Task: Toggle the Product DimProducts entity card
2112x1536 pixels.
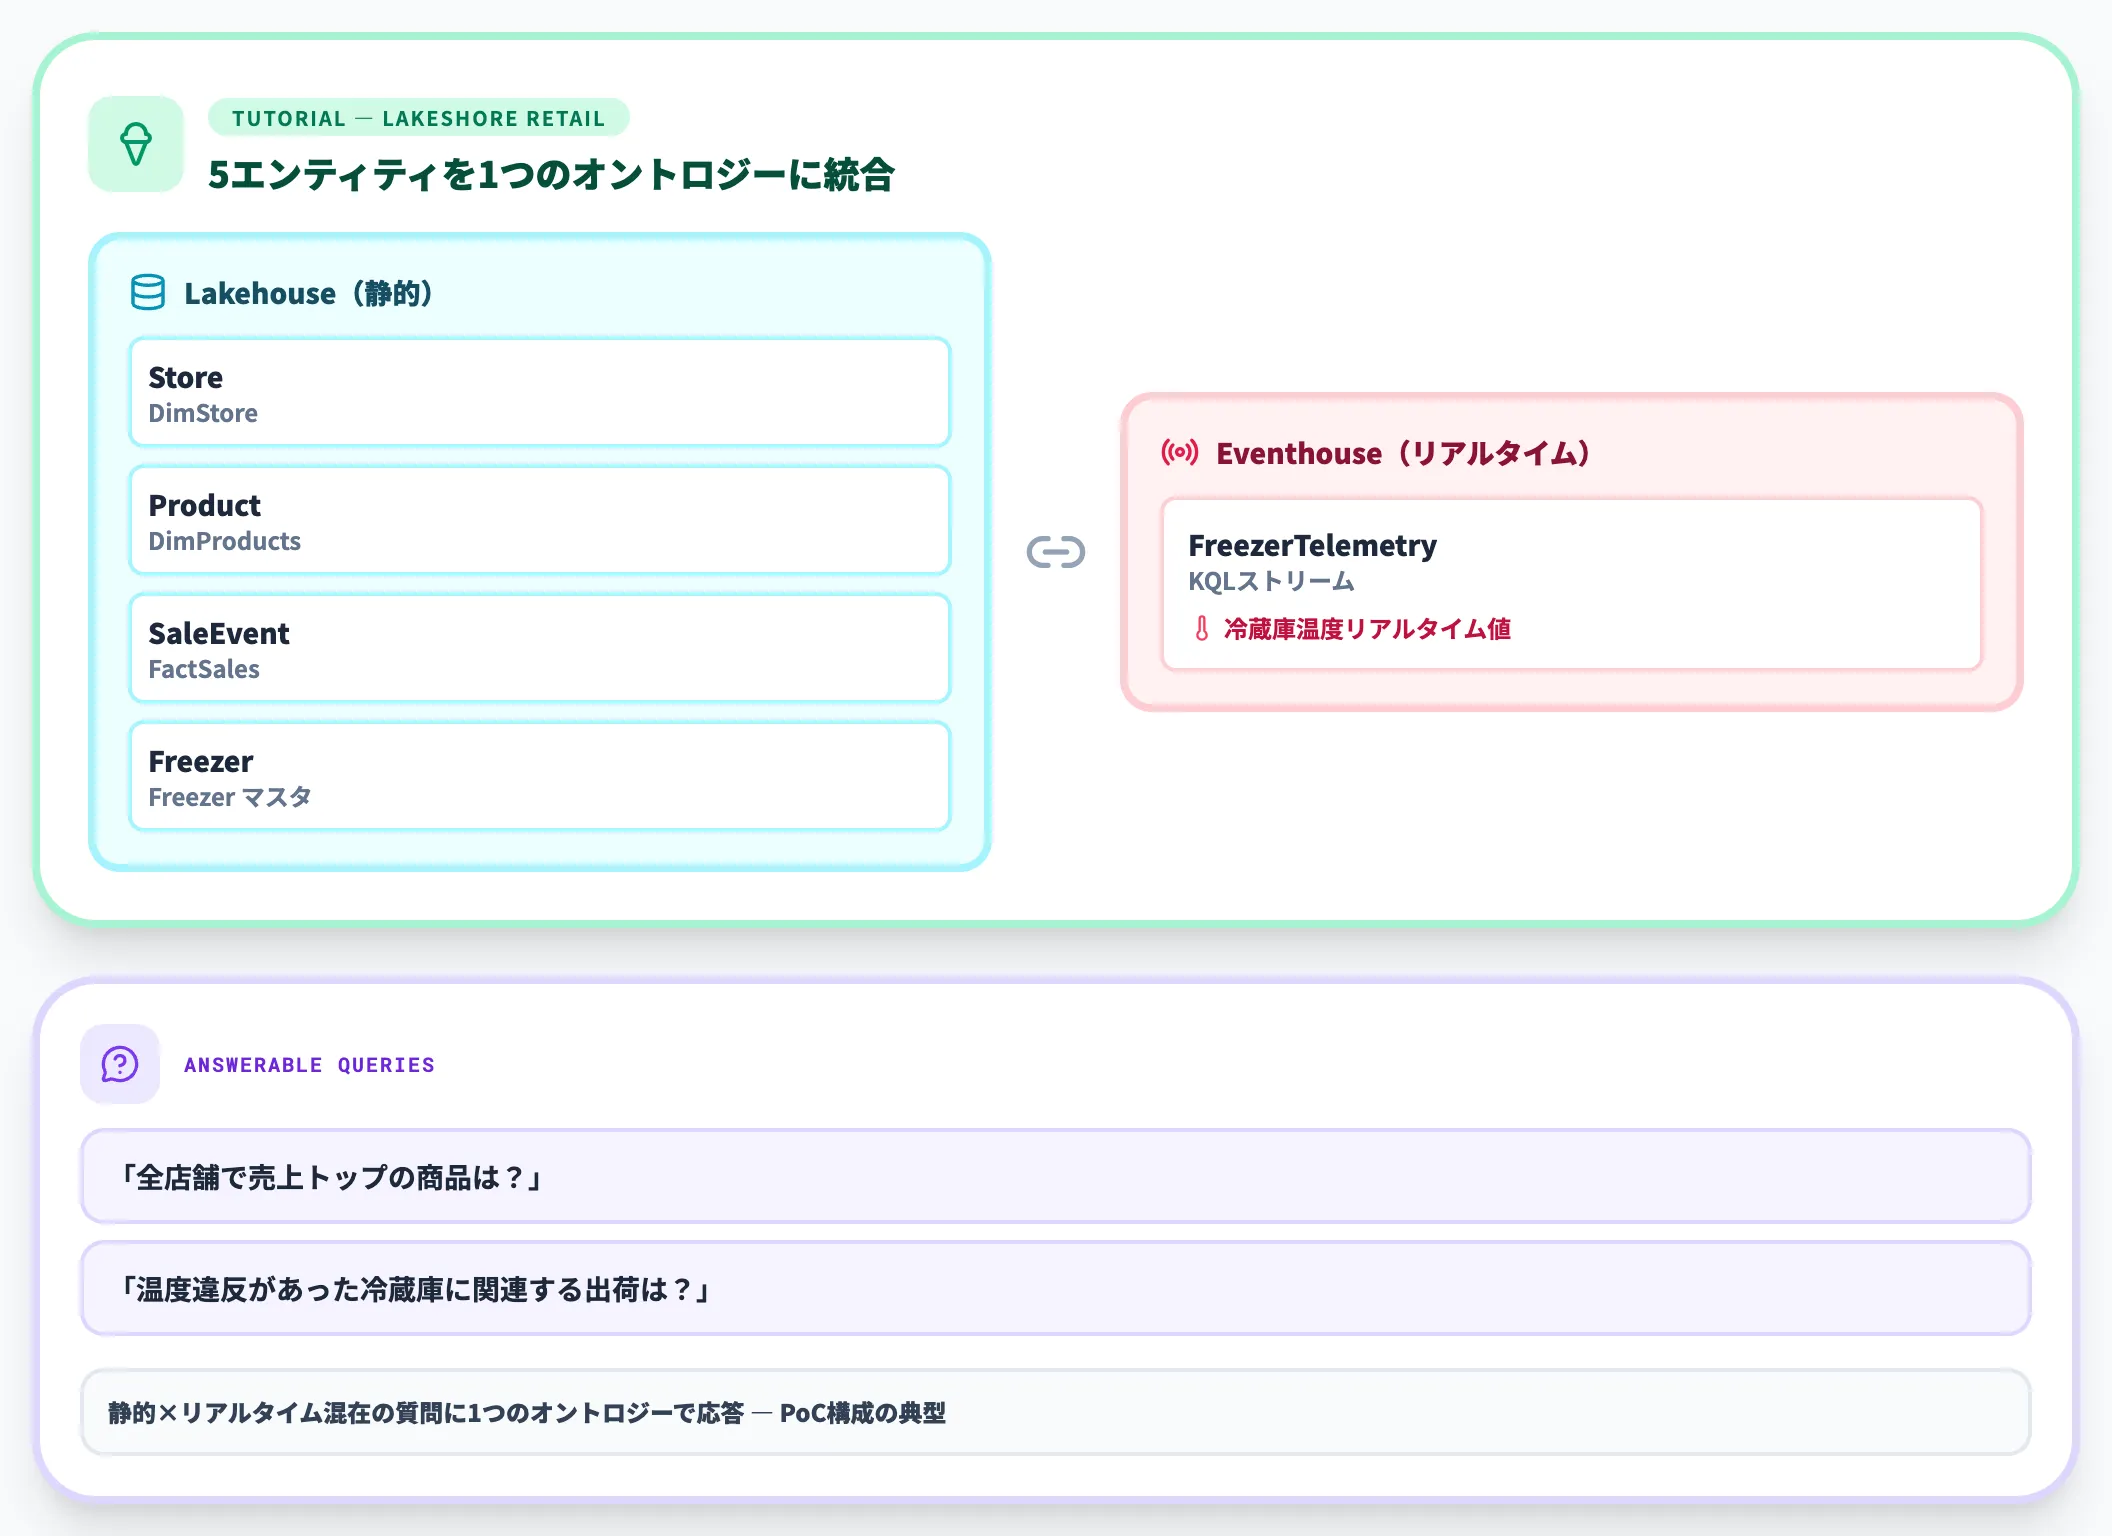Action: coord(538,521)
